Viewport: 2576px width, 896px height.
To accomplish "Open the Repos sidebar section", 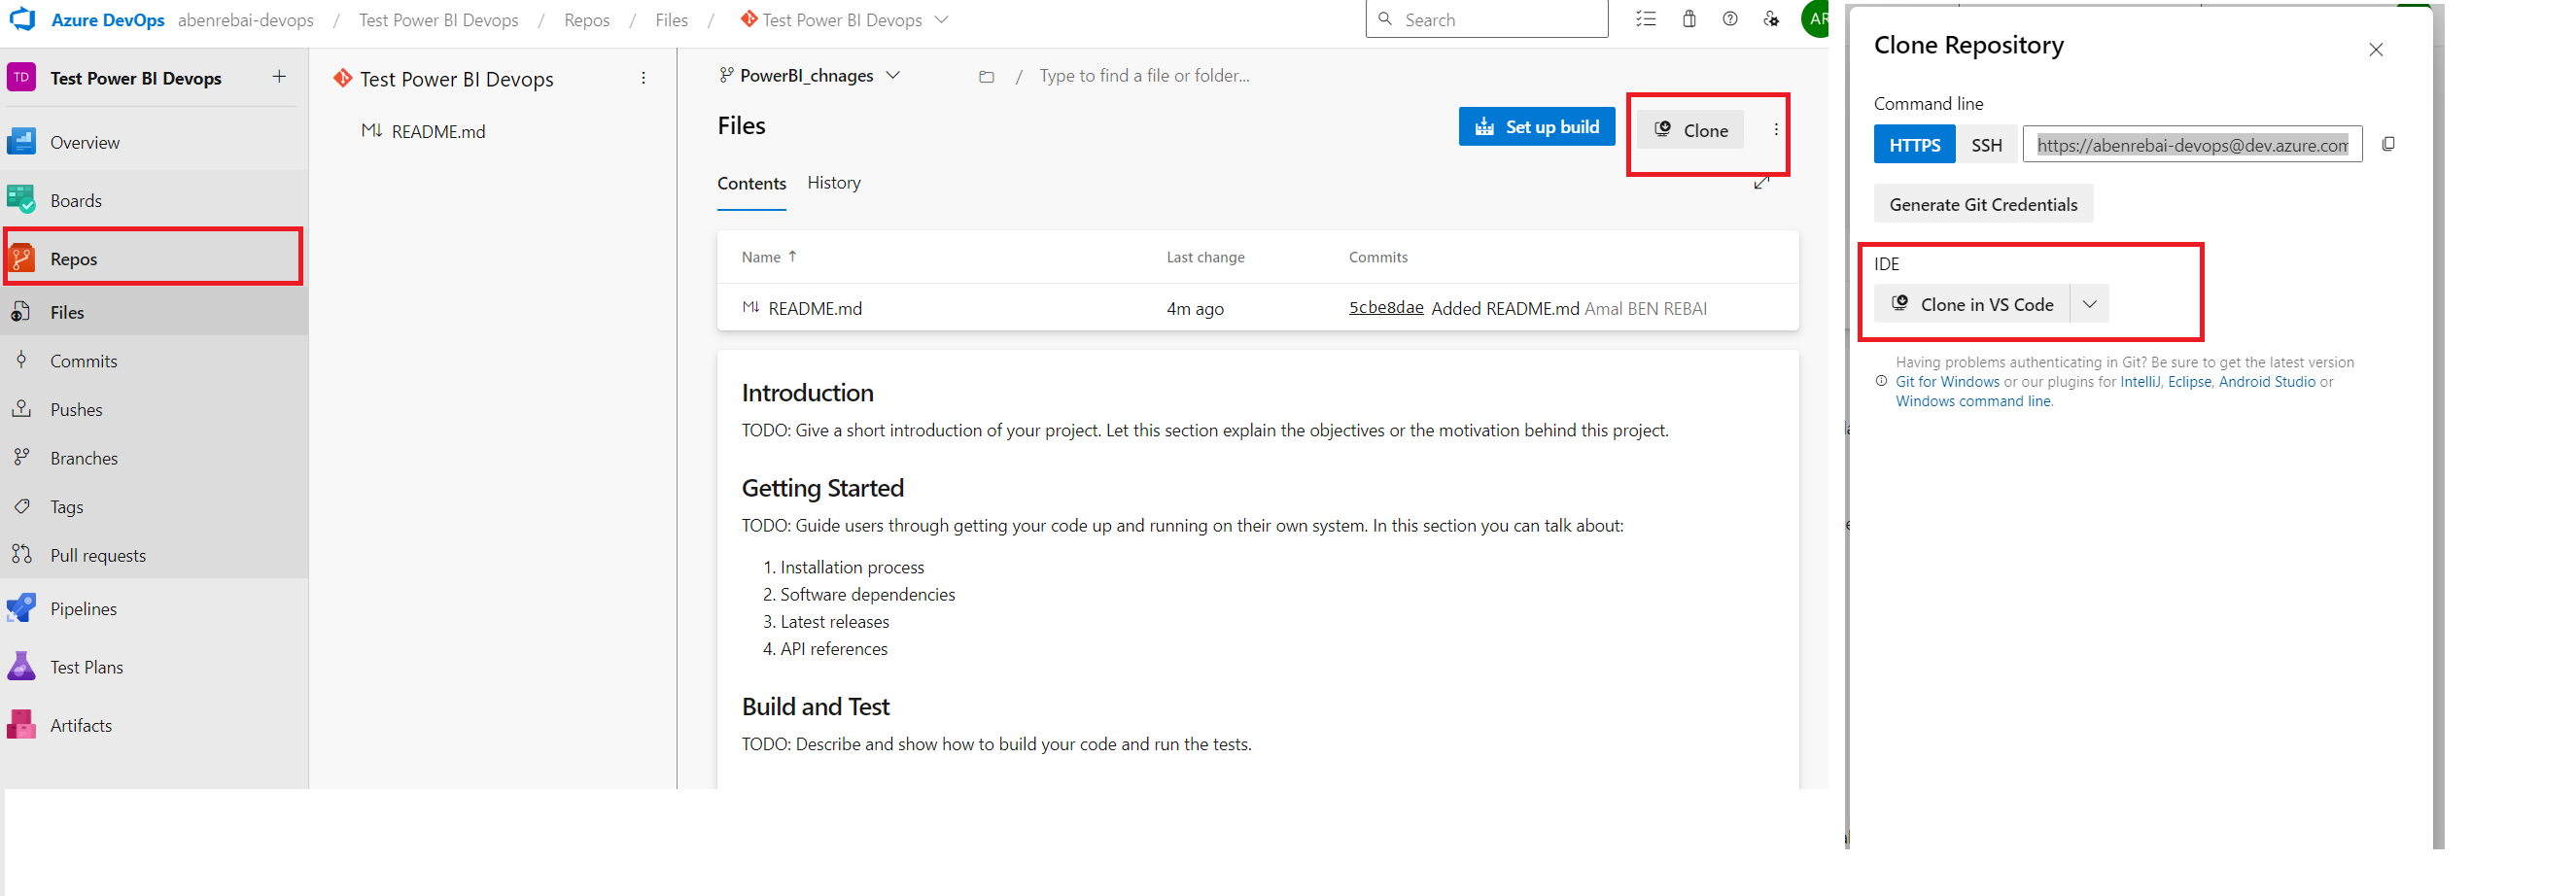I will click(154, 258).
